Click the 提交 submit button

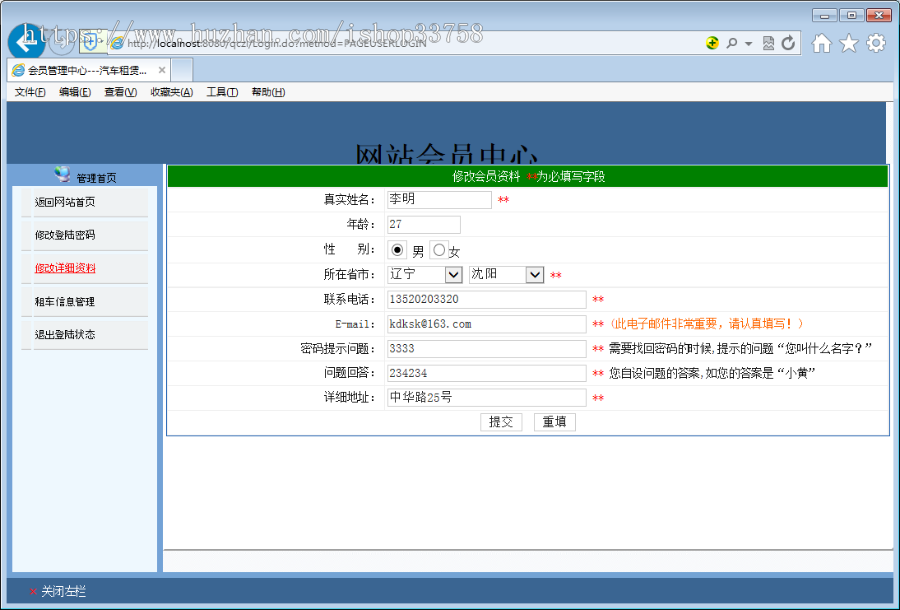coord(501,421)
